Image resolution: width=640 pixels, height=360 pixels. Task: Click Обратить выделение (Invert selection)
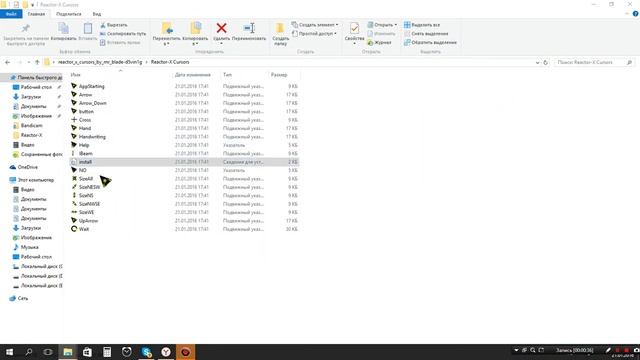pos(430,42)
